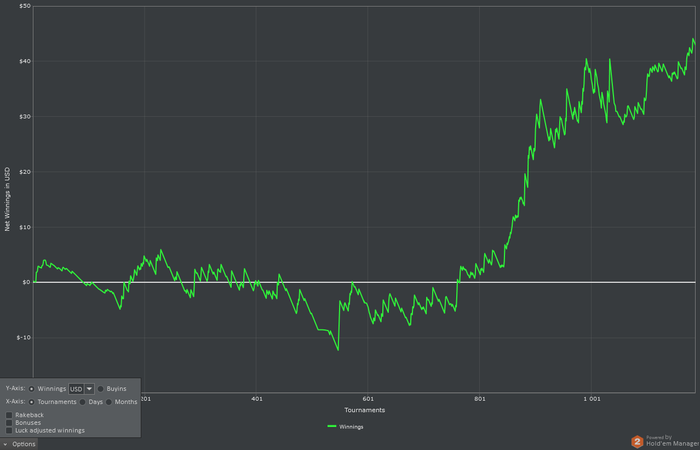Viewport: 700px width, 450px height.
Task: Click the $50 y-axis label
Action: coord(25,6)
